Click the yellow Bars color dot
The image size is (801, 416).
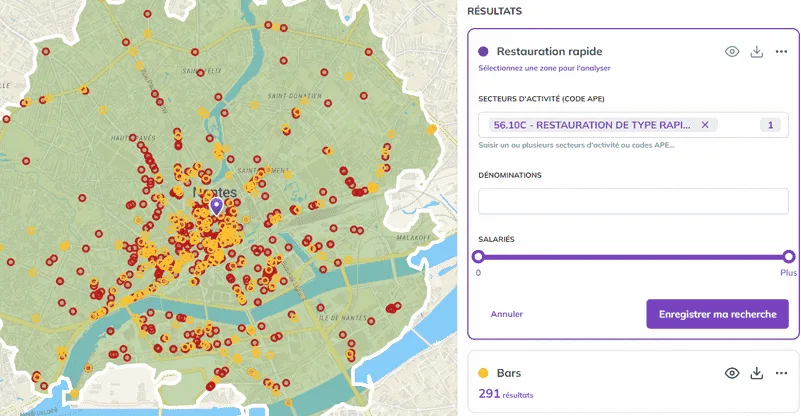(483, 373)
